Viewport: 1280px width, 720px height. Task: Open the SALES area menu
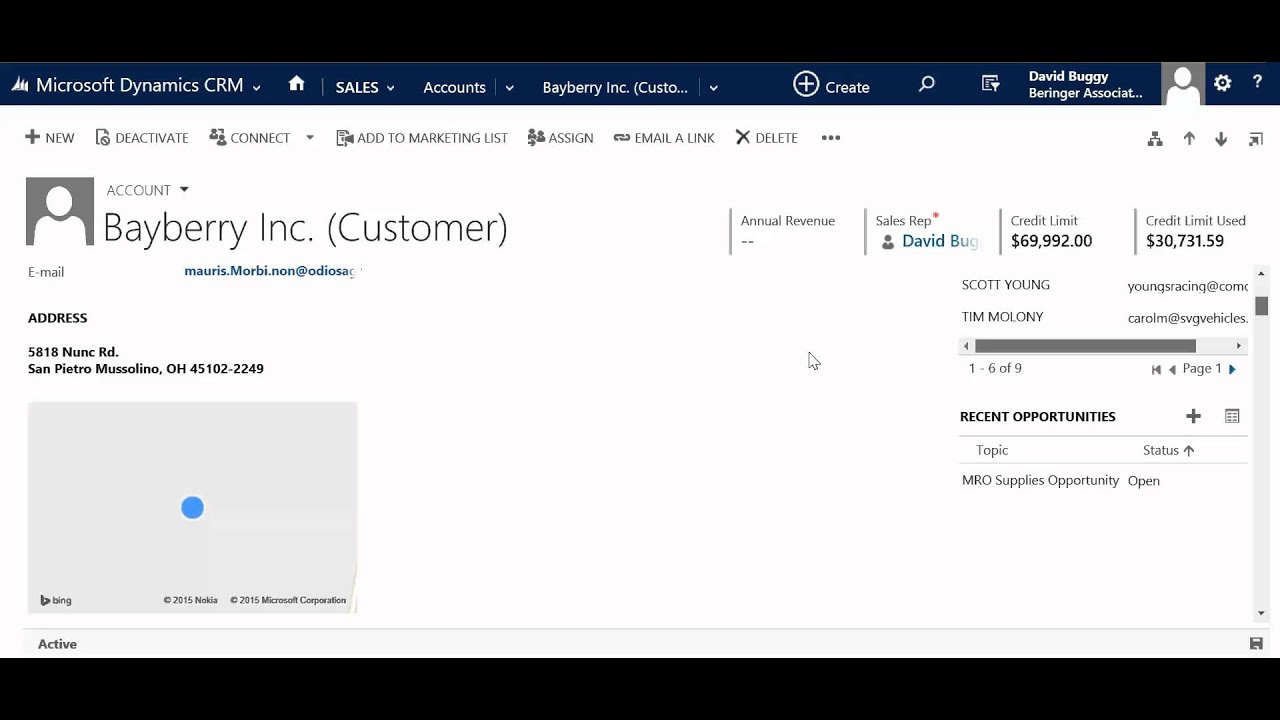[x=365, y=87]
